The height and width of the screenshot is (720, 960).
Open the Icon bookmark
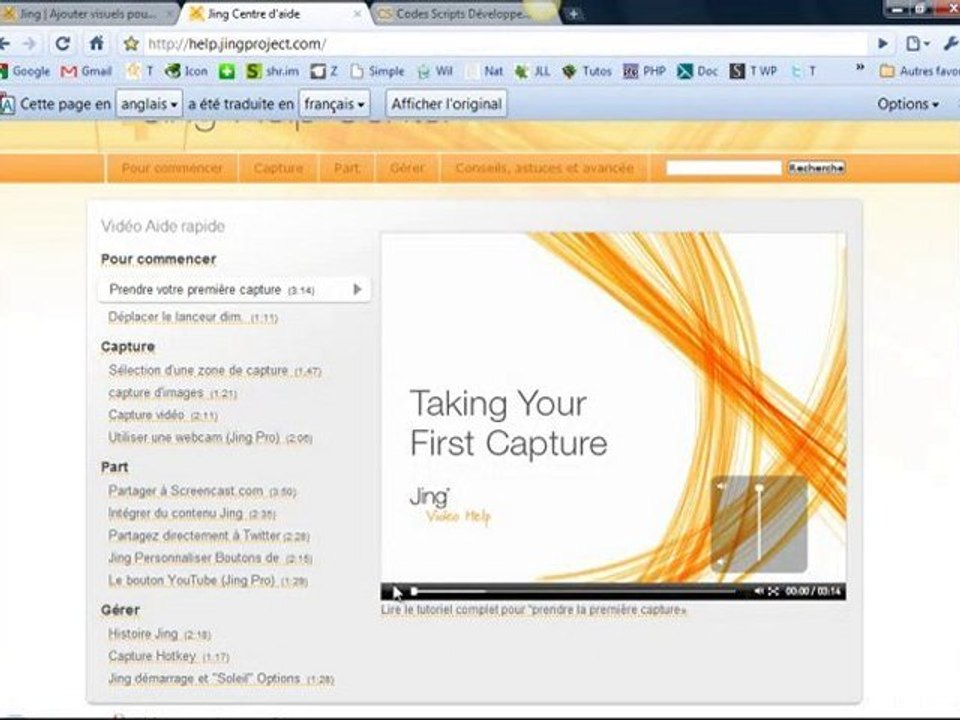pyautogui.click(x=187, y=71)
